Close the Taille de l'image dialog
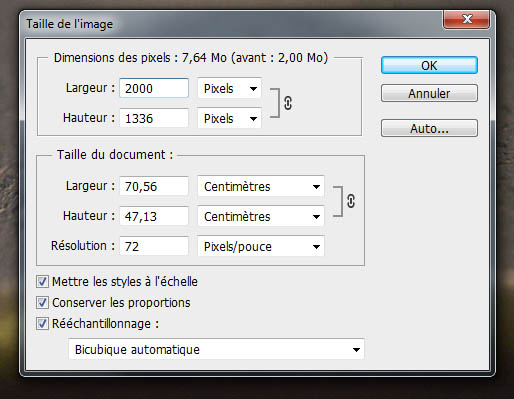The height and width of the screenshot is (399, 514). coord(467,19)
